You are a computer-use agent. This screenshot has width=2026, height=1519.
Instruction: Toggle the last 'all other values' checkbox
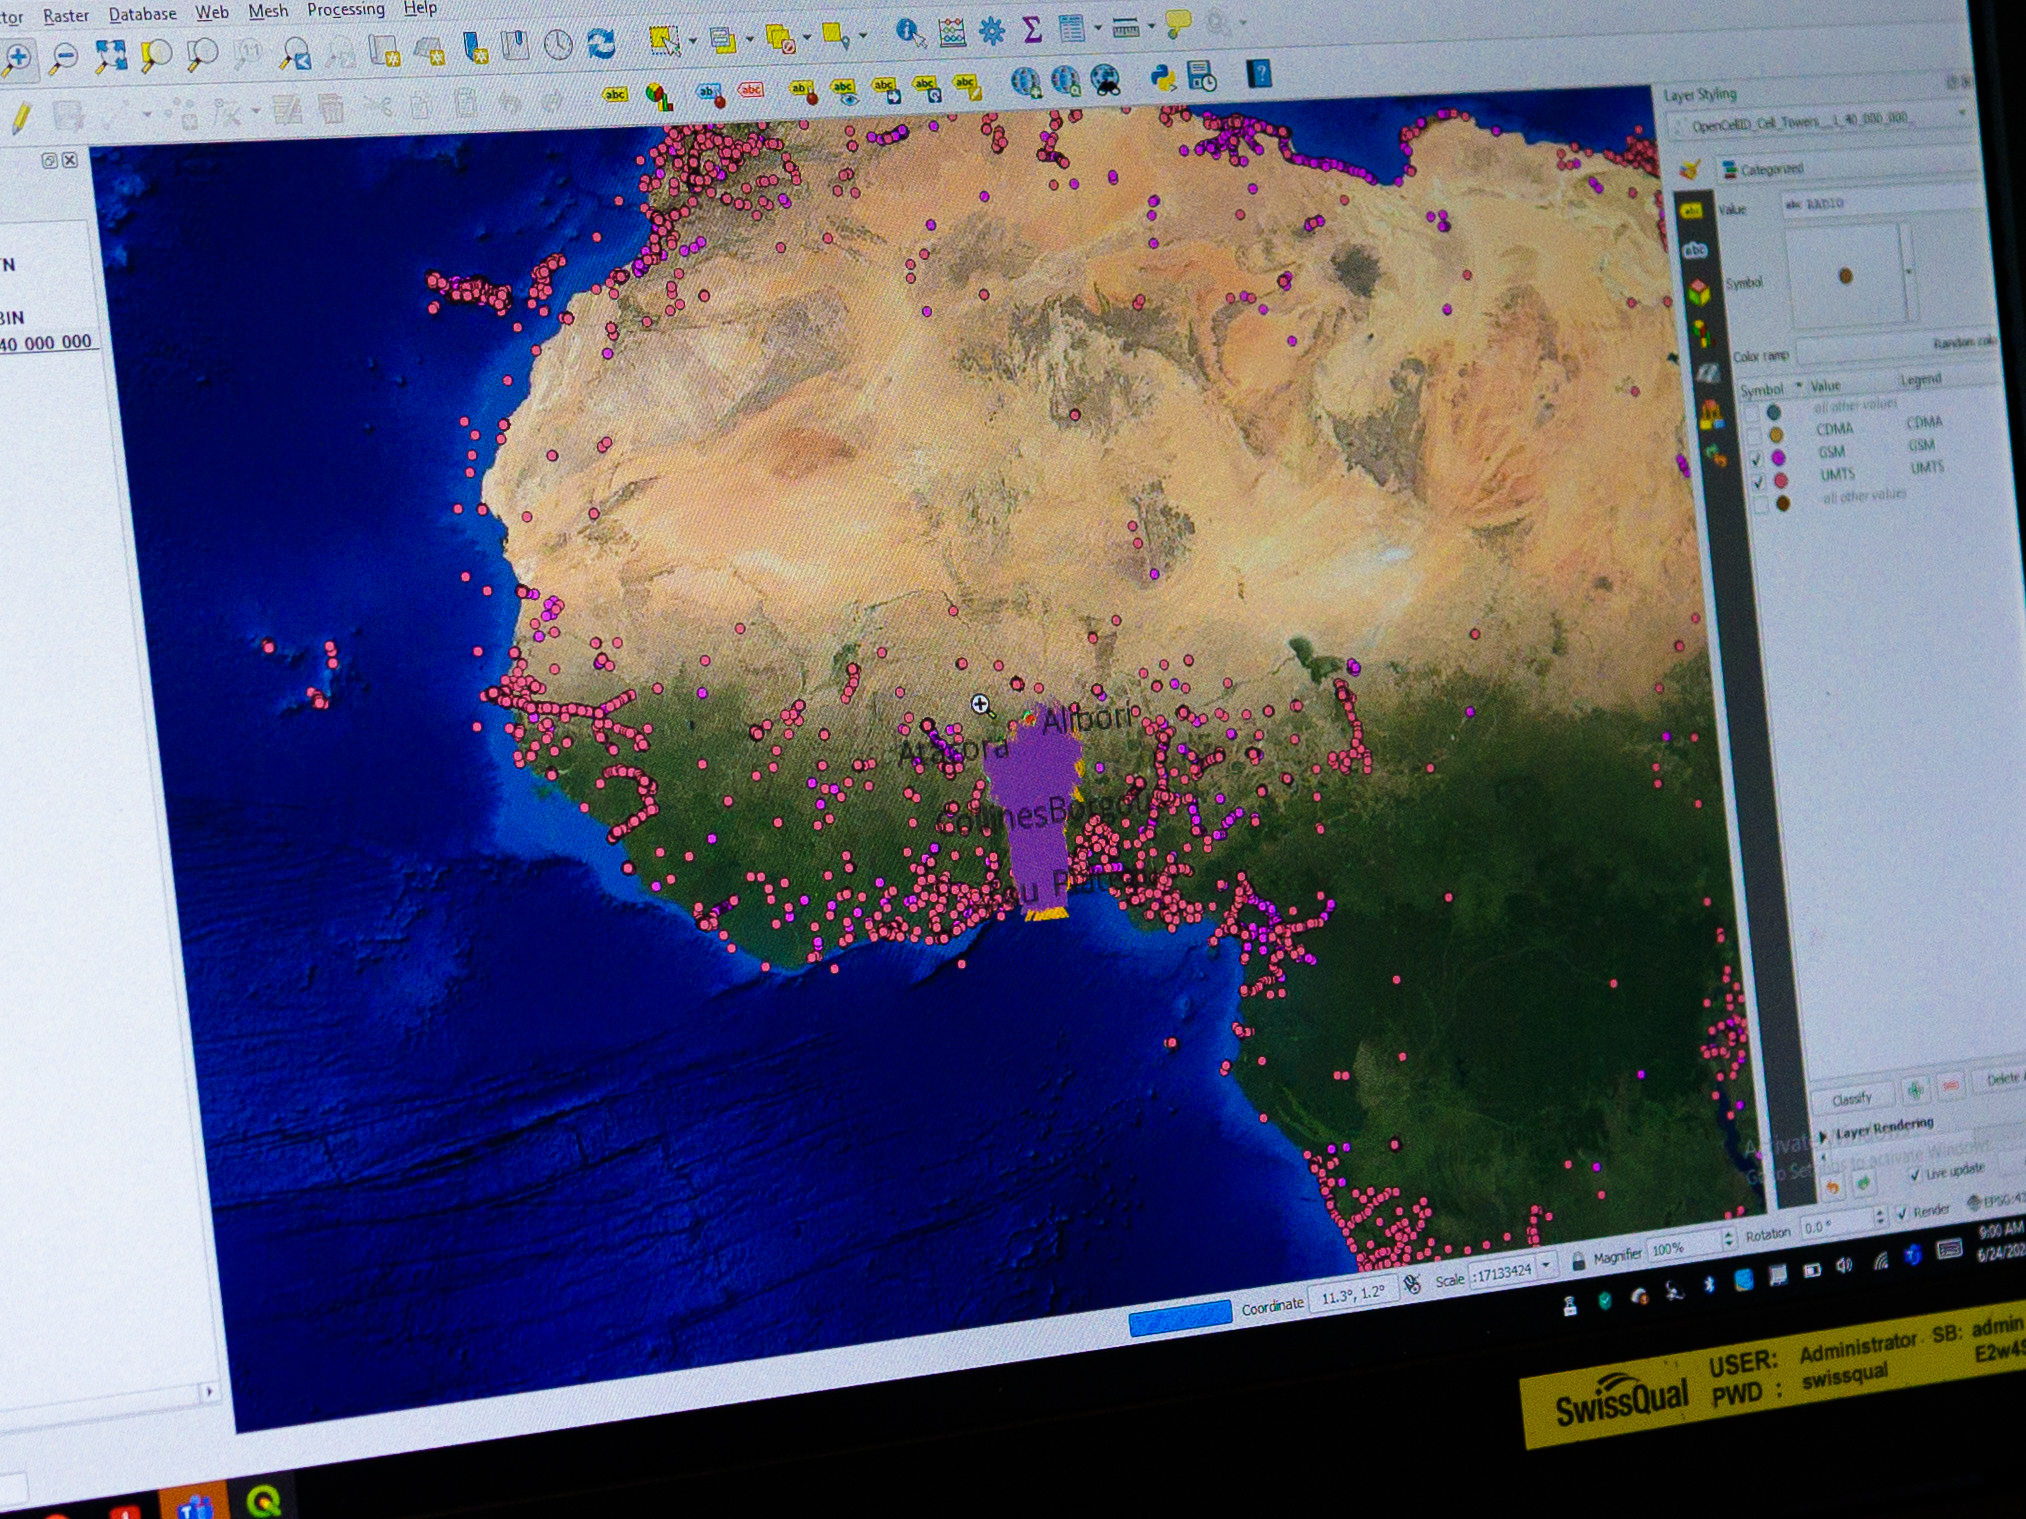pyautogui.click(x=1762, y=505)
